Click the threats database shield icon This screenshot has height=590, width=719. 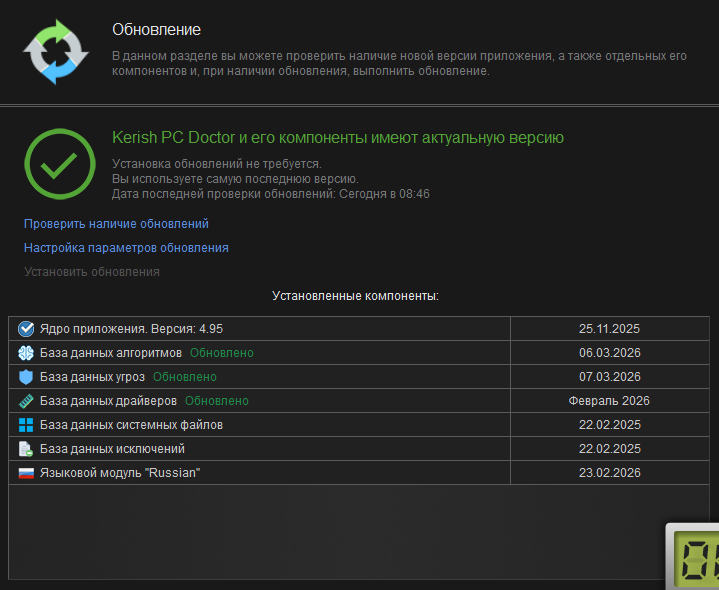tap(26, 377)
